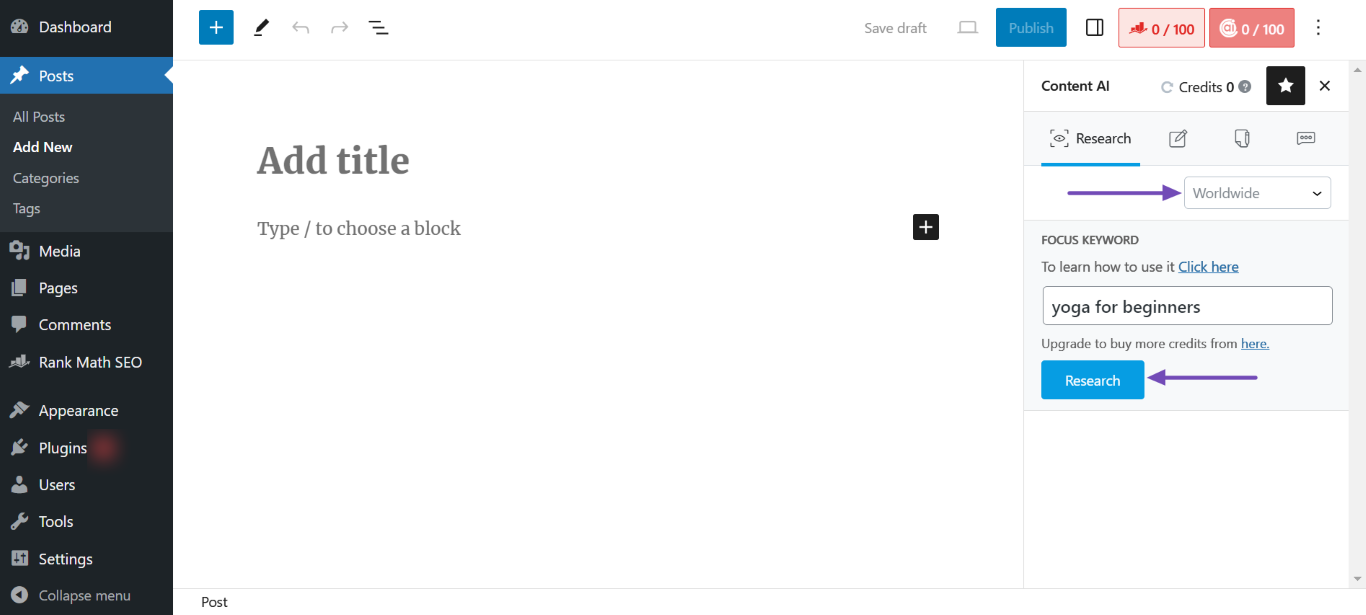This screenshot has height=615, width=1366.
Task: Open the three-dot Options menu
Action: [x=1318, y=28]
